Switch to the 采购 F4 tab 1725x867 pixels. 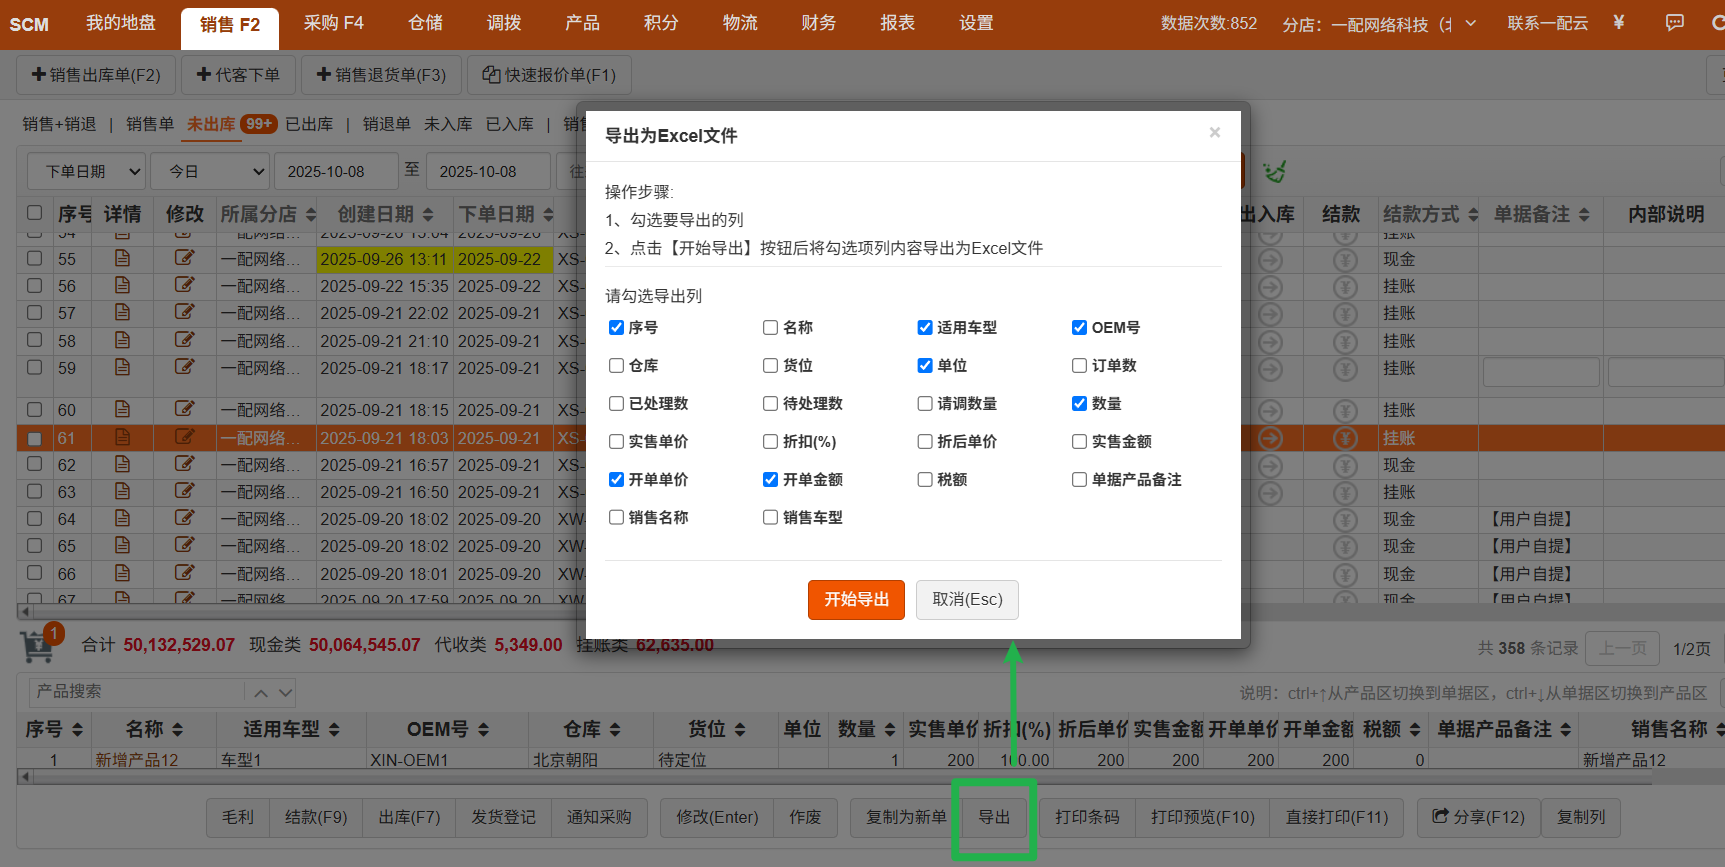click(x=333, y=23)
